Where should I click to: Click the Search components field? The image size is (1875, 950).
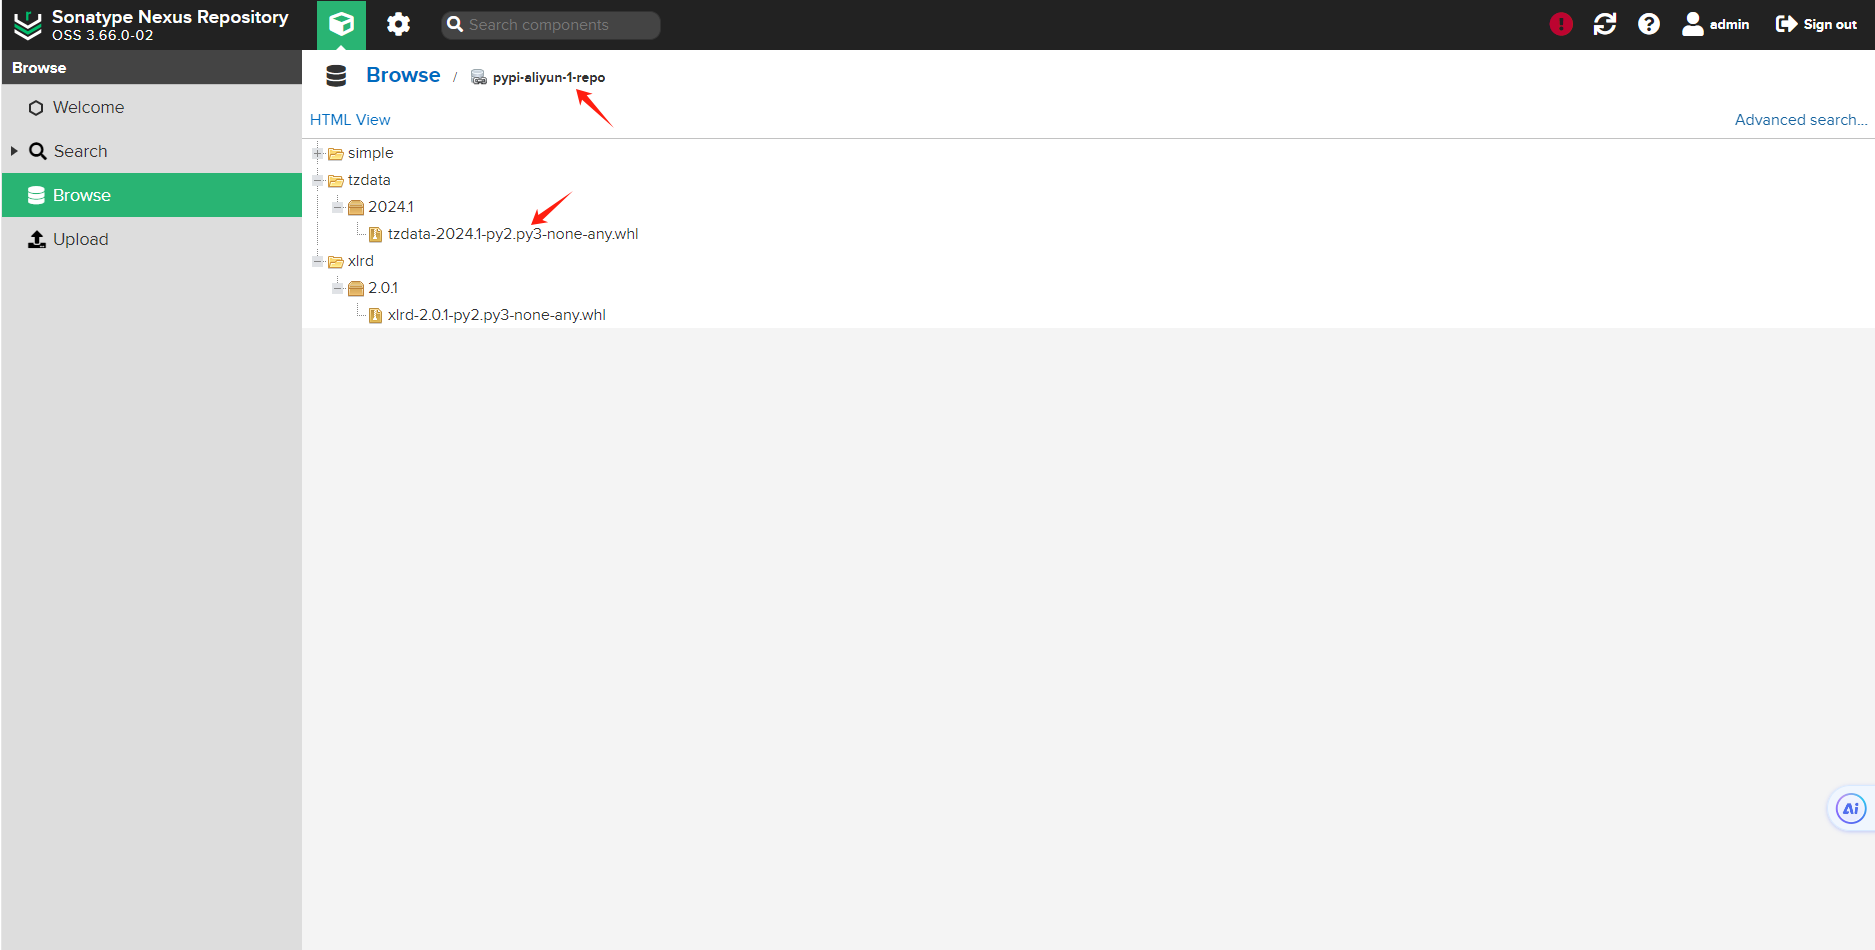pyautogui.click(x=551, y=25)
